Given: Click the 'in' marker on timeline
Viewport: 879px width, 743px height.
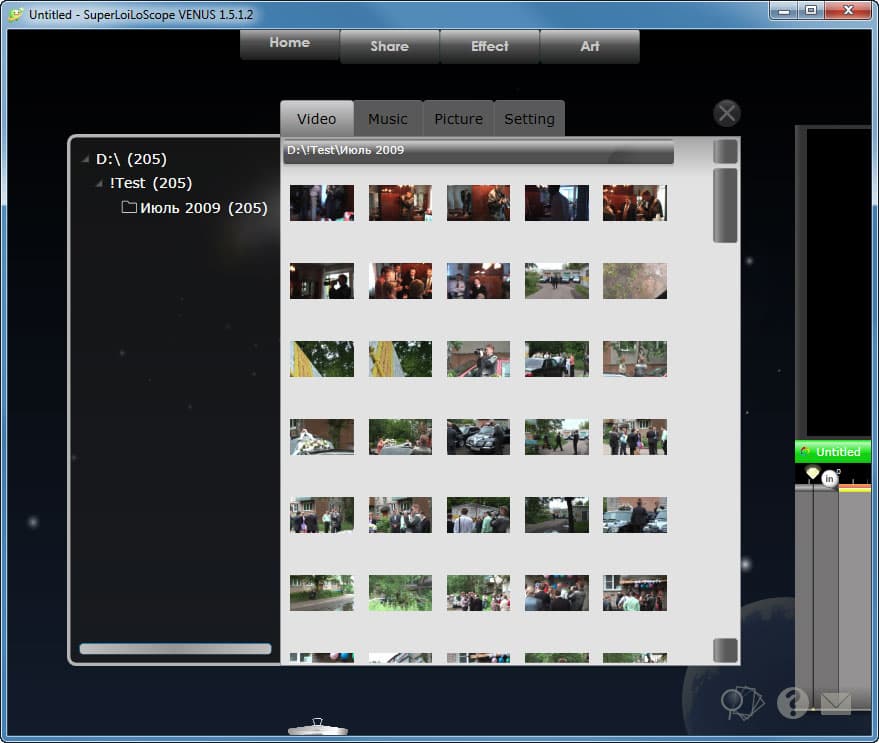Looking at the screenshot, I should (x=829, y=479).
